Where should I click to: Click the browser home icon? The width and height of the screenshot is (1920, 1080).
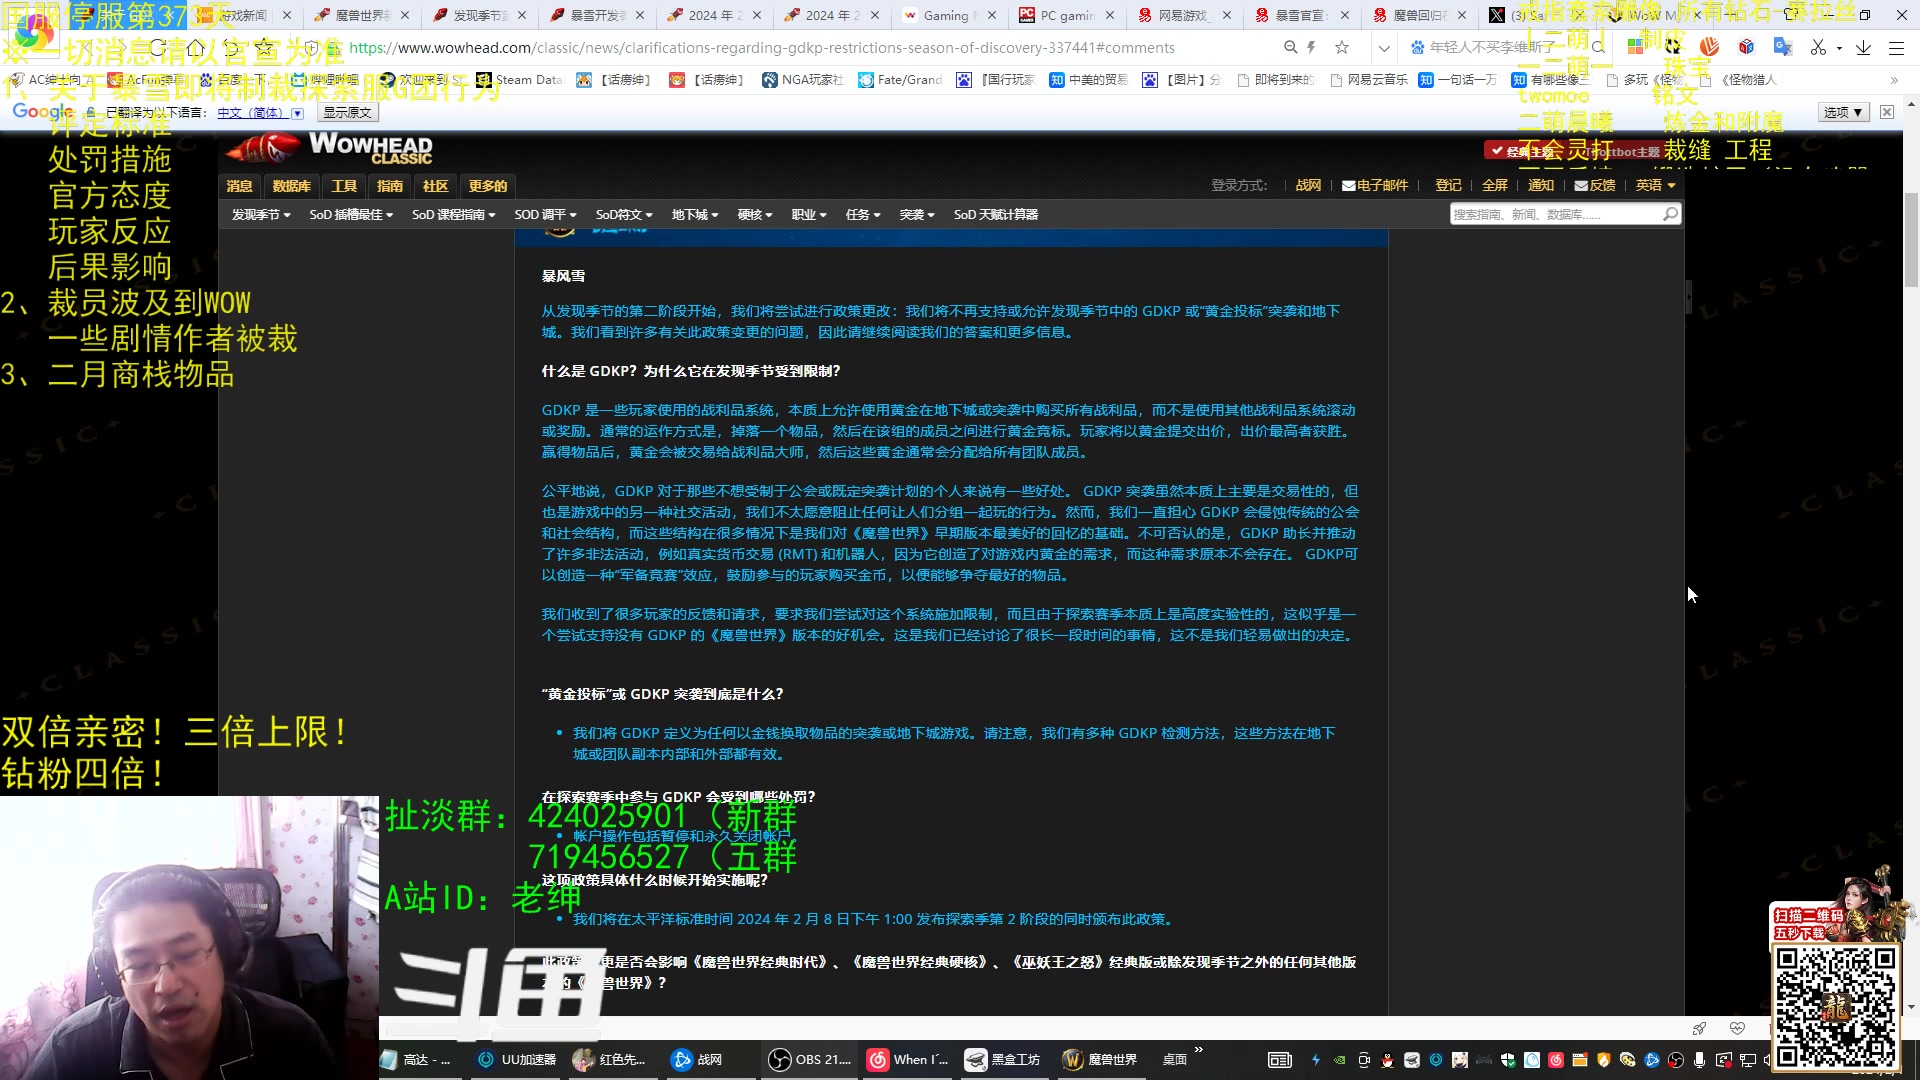195,48
